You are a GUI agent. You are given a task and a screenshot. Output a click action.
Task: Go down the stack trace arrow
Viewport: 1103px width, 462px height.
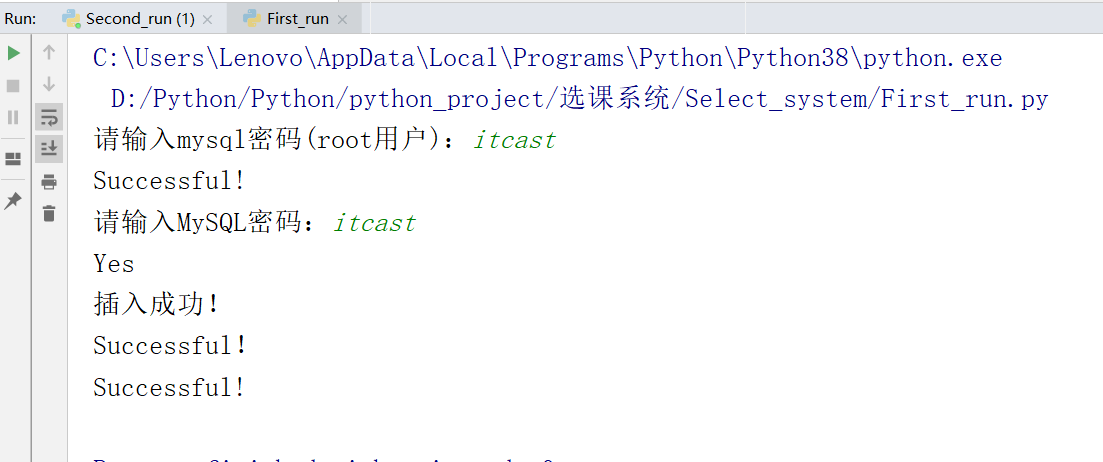click(49, 84)
